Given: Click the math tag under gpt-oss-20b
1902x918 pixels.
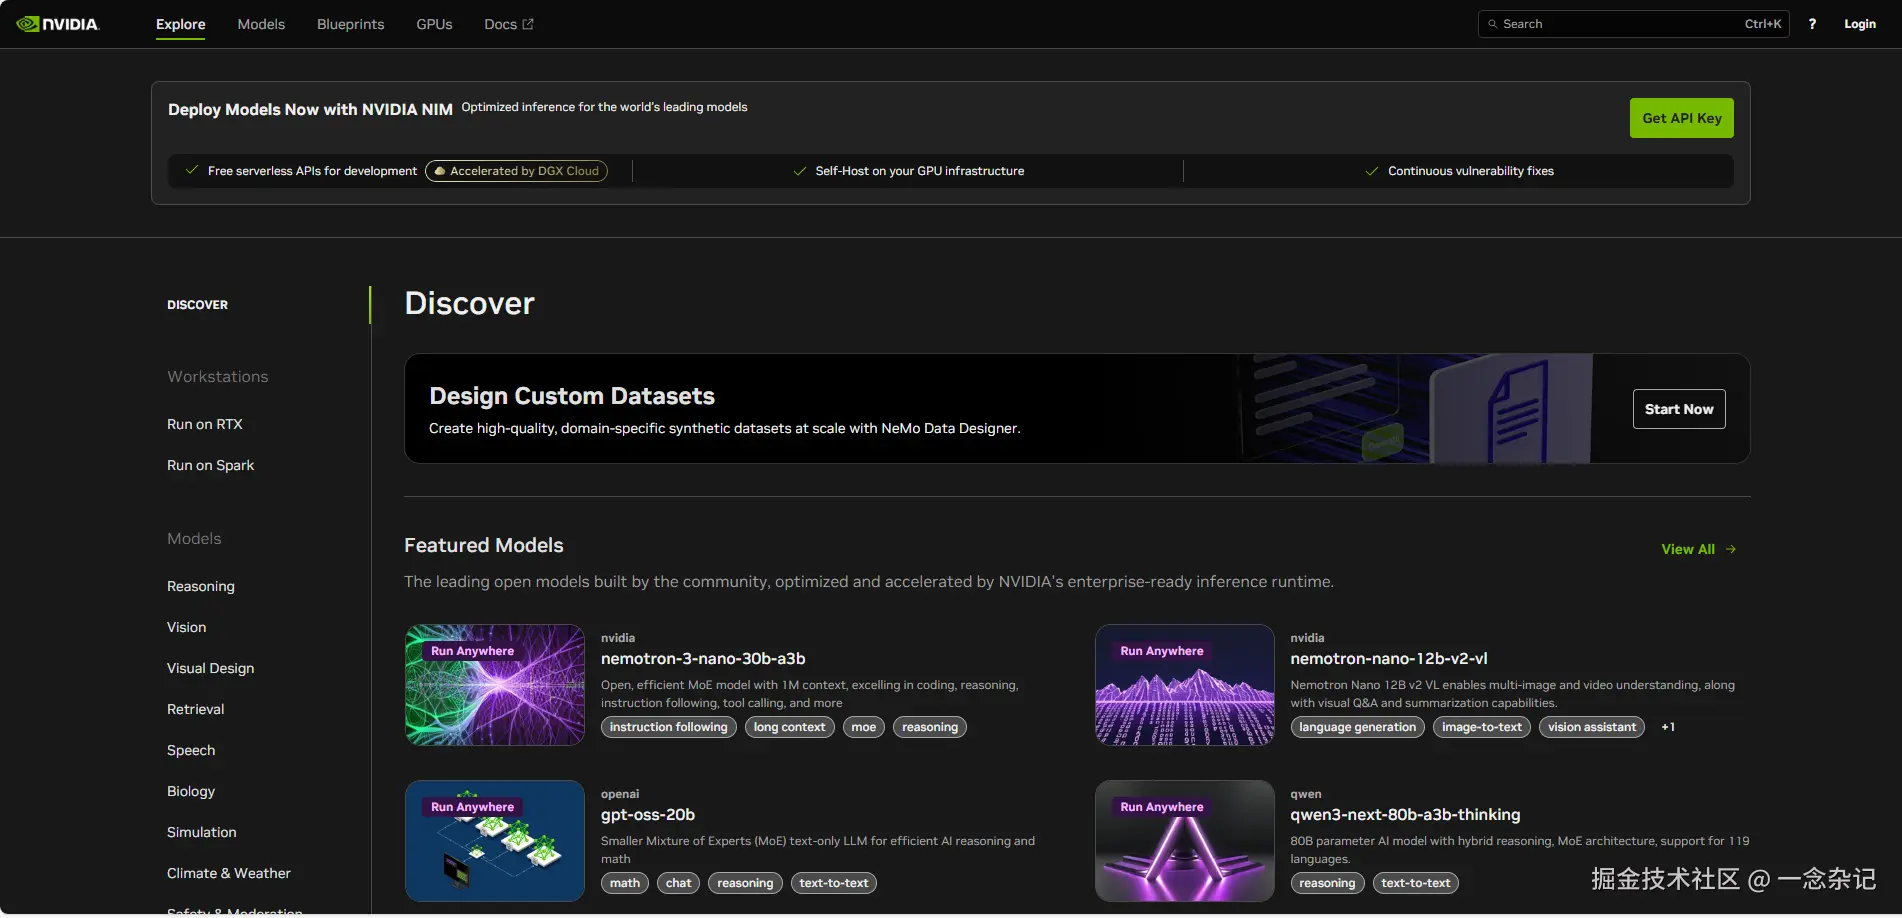Looking at the screenshot, I should coord(625,883).
